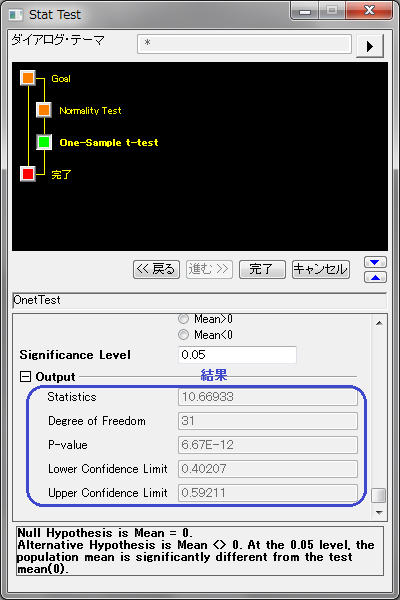The height and width of the screenshot is (600, 400).
Task: Select the One-Sample t-test step label
Action: click(x=109, y=143)
